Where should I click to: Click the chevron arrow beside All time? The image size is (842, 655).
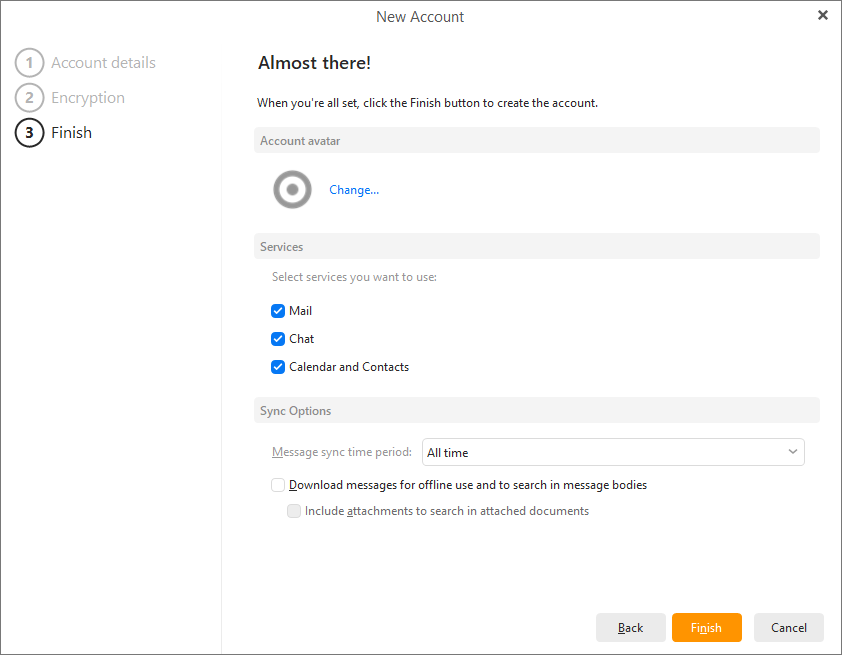pos(793,452)
